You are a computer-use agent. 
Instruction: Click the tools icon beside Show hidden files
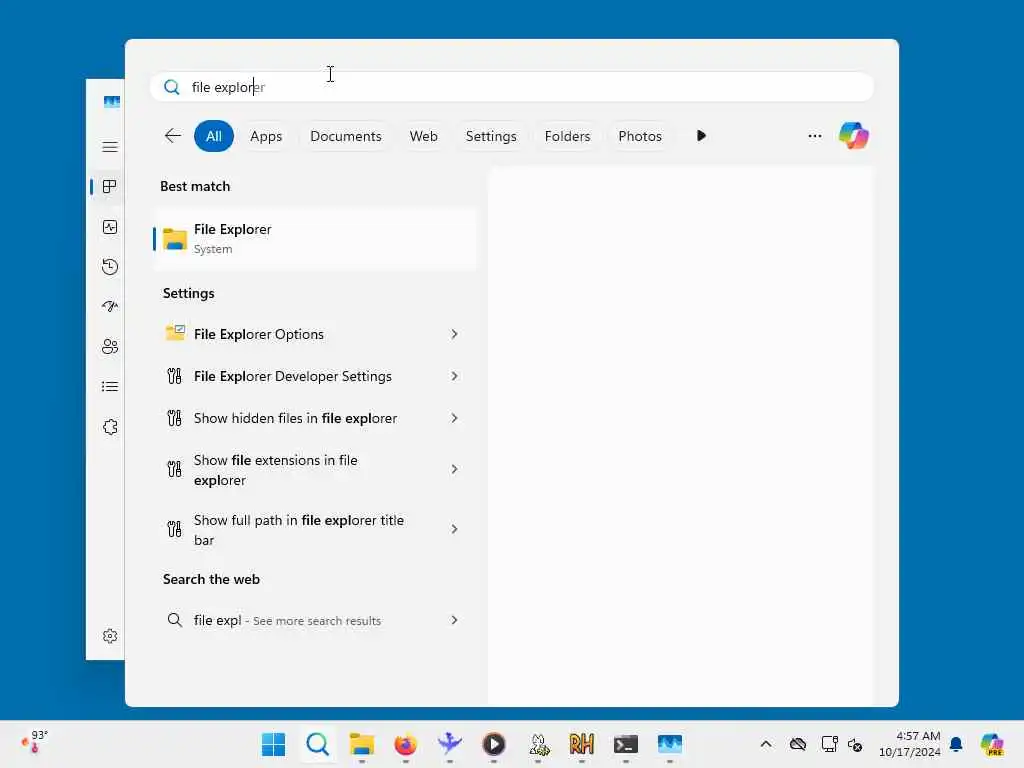click(x=174, y=418)
